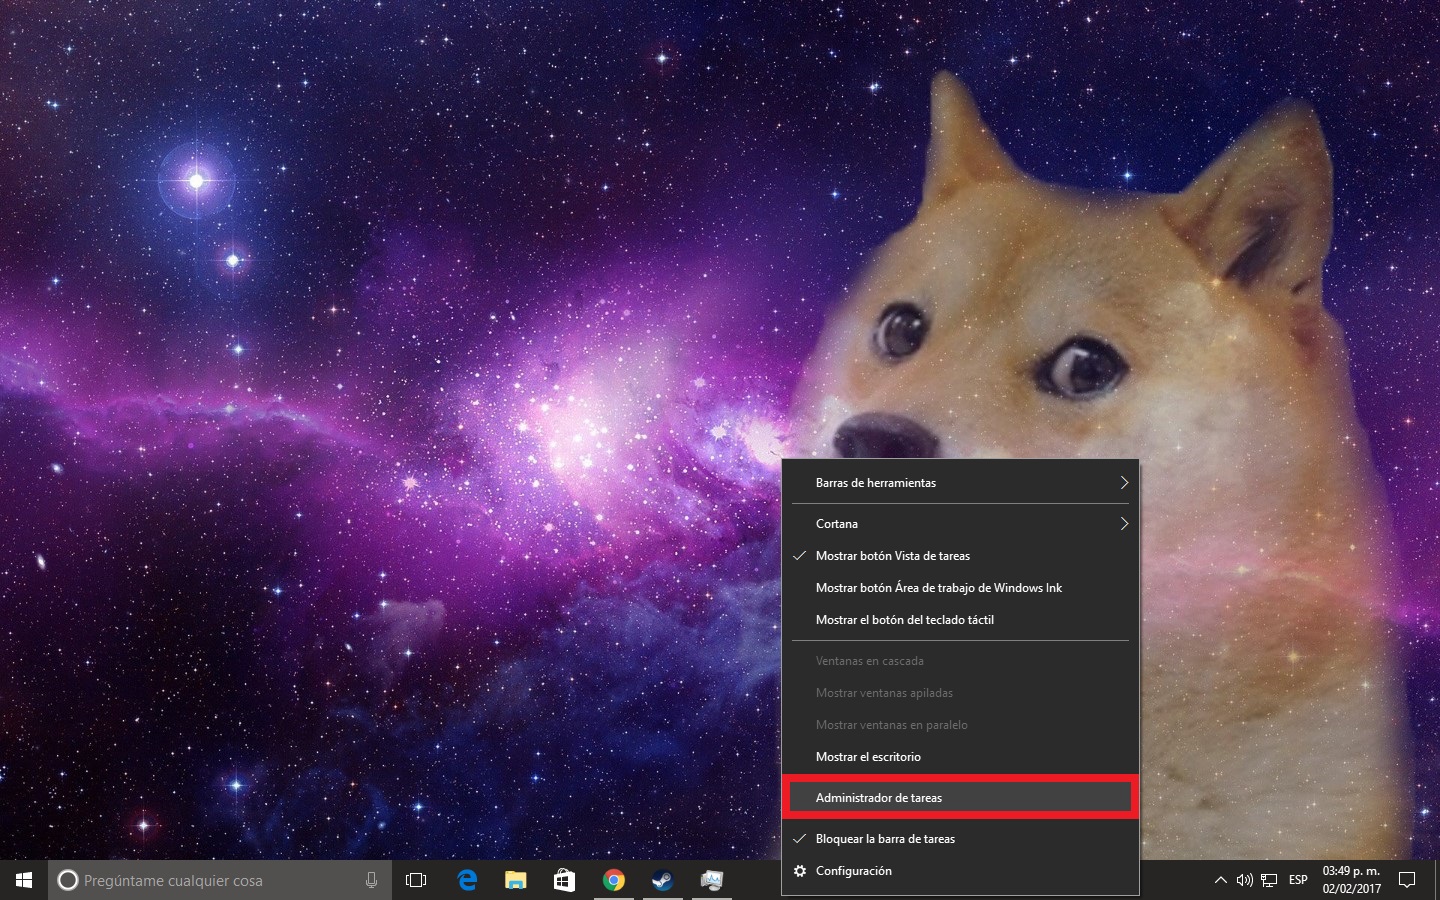This screenshot has width=1440, height=900.
Task: Expand the Cortana submenu
Action: click(960, 524)
